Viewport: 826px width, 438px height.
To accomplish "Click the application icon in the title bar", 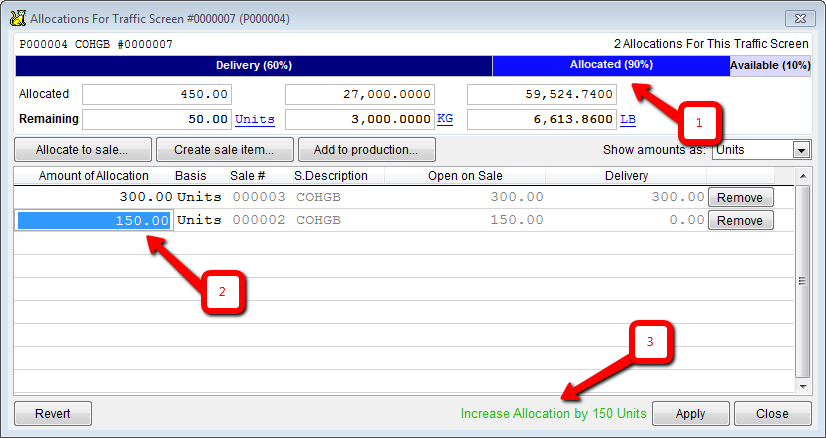I will tap(18, 18).
